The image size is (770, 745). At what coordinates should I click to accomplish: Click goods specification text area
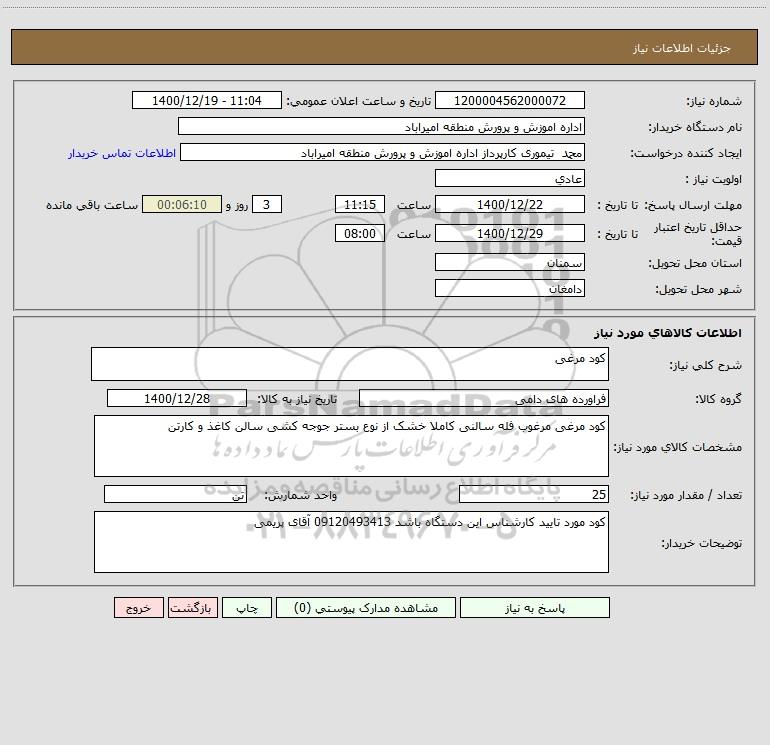pos(351,446)
